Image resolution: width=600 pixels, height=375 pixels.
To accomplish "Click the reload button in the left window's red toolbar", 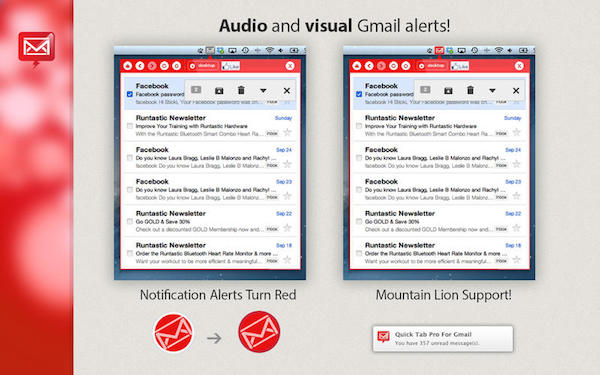I will tap(164, 66).
